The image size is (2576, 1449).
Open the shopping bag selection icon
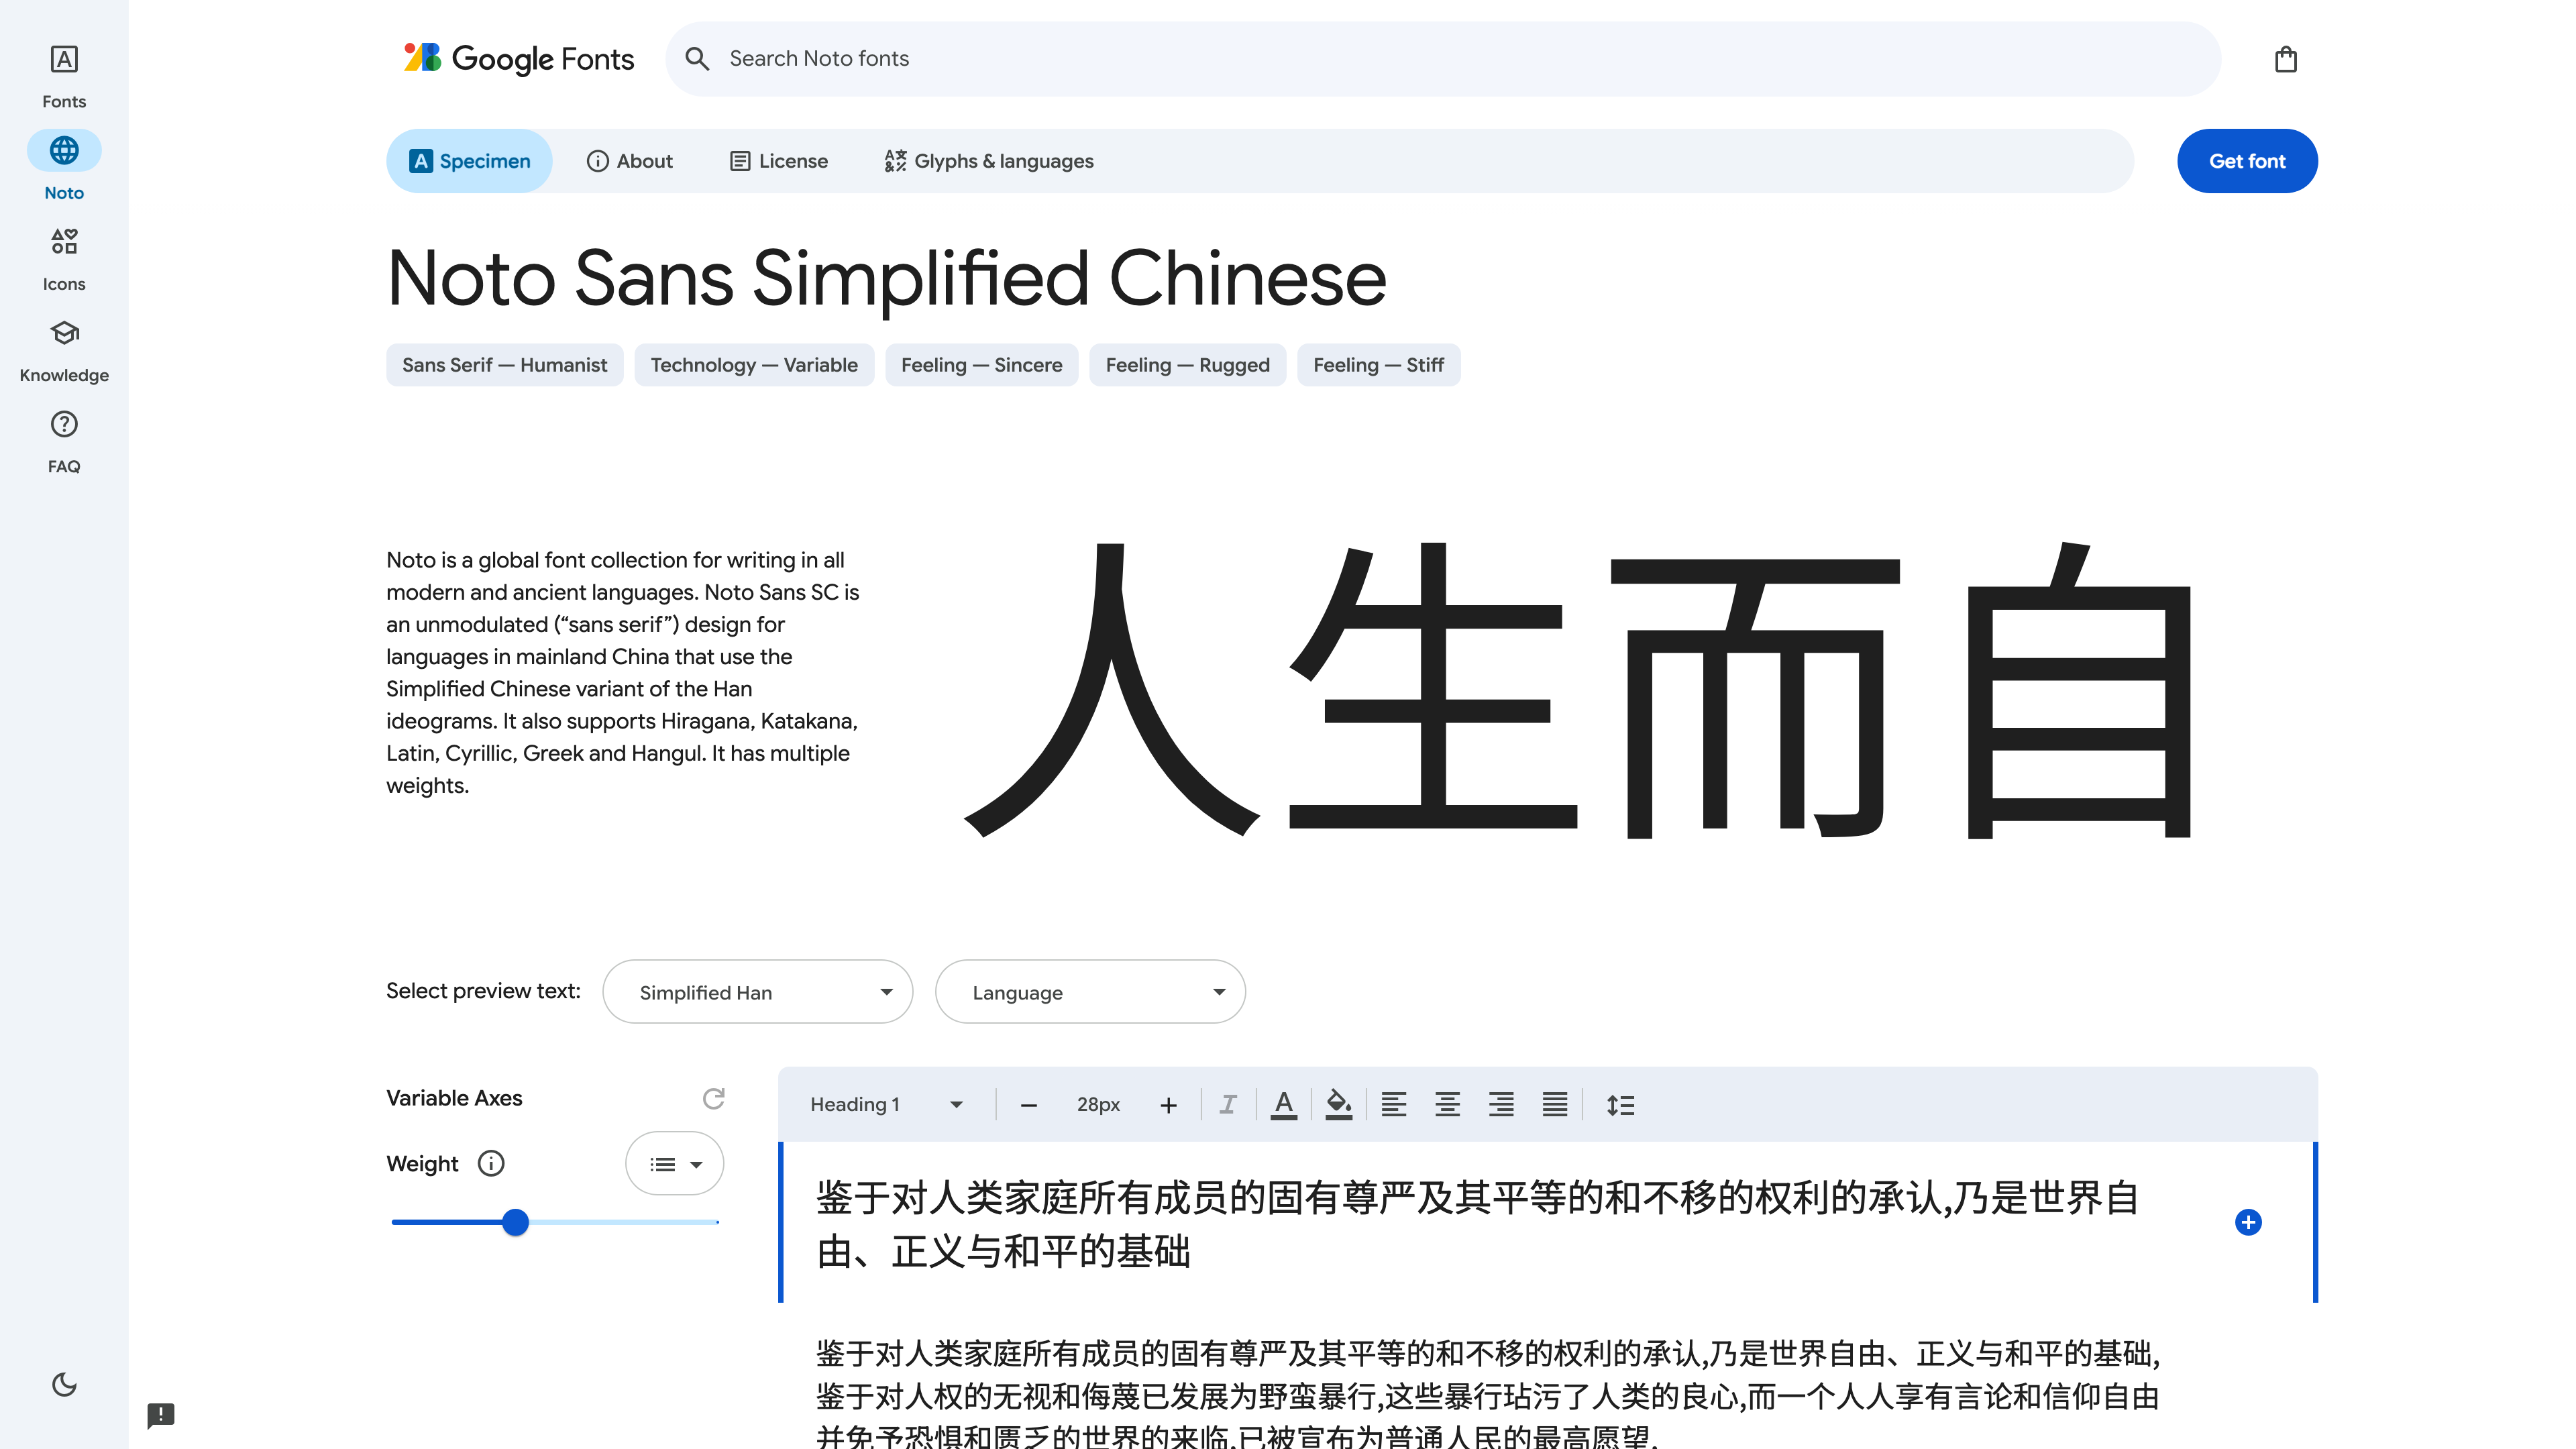point(2285,60)
